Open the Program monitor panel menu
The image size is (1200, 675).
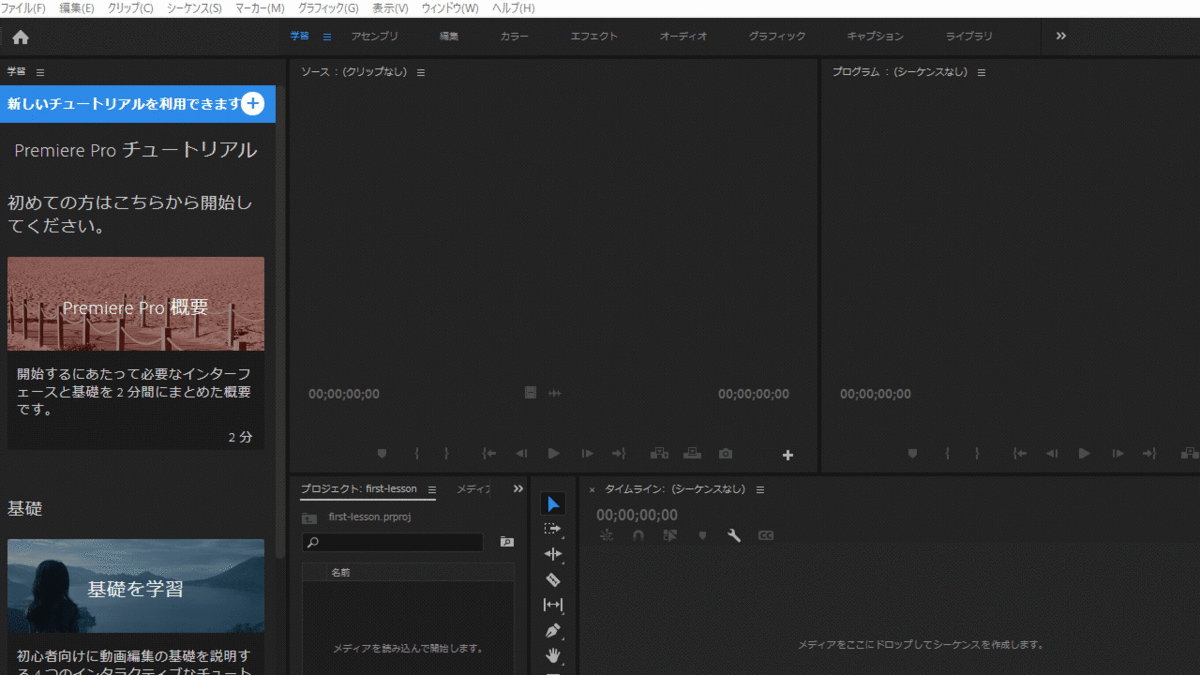click(981, 72)
